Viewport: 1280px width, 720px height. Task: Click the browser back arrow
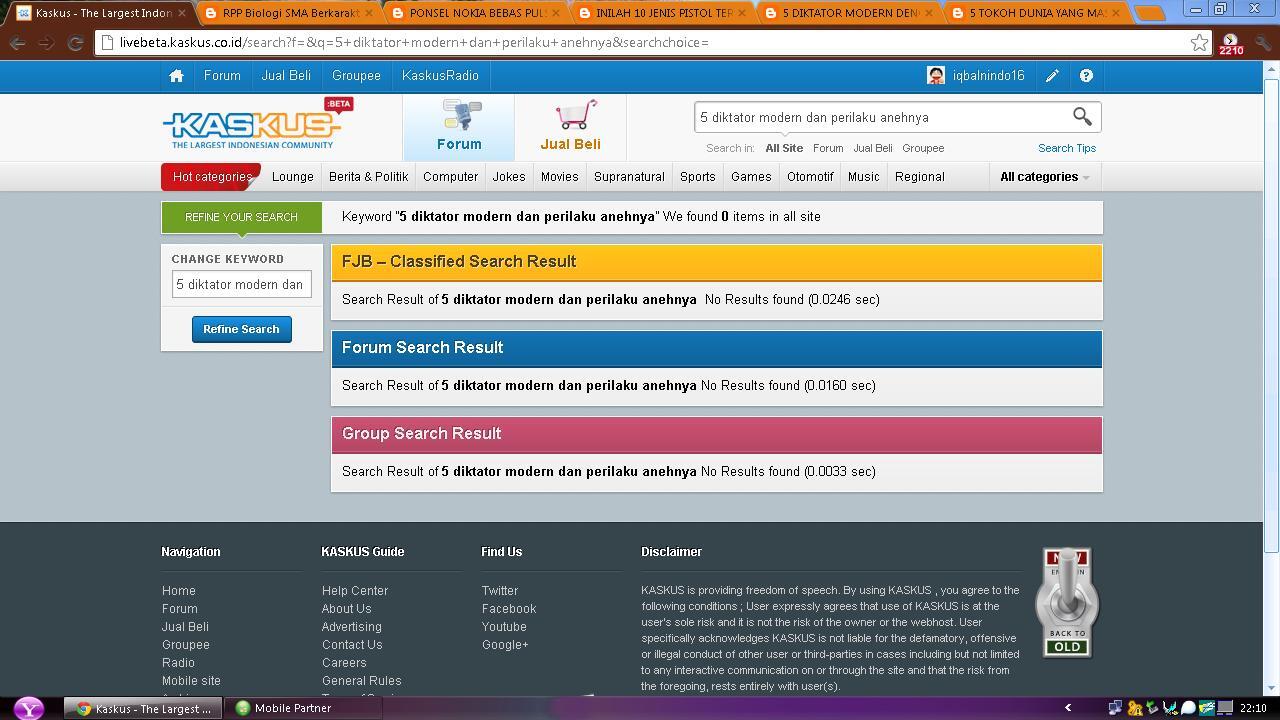tap(17, 43)
